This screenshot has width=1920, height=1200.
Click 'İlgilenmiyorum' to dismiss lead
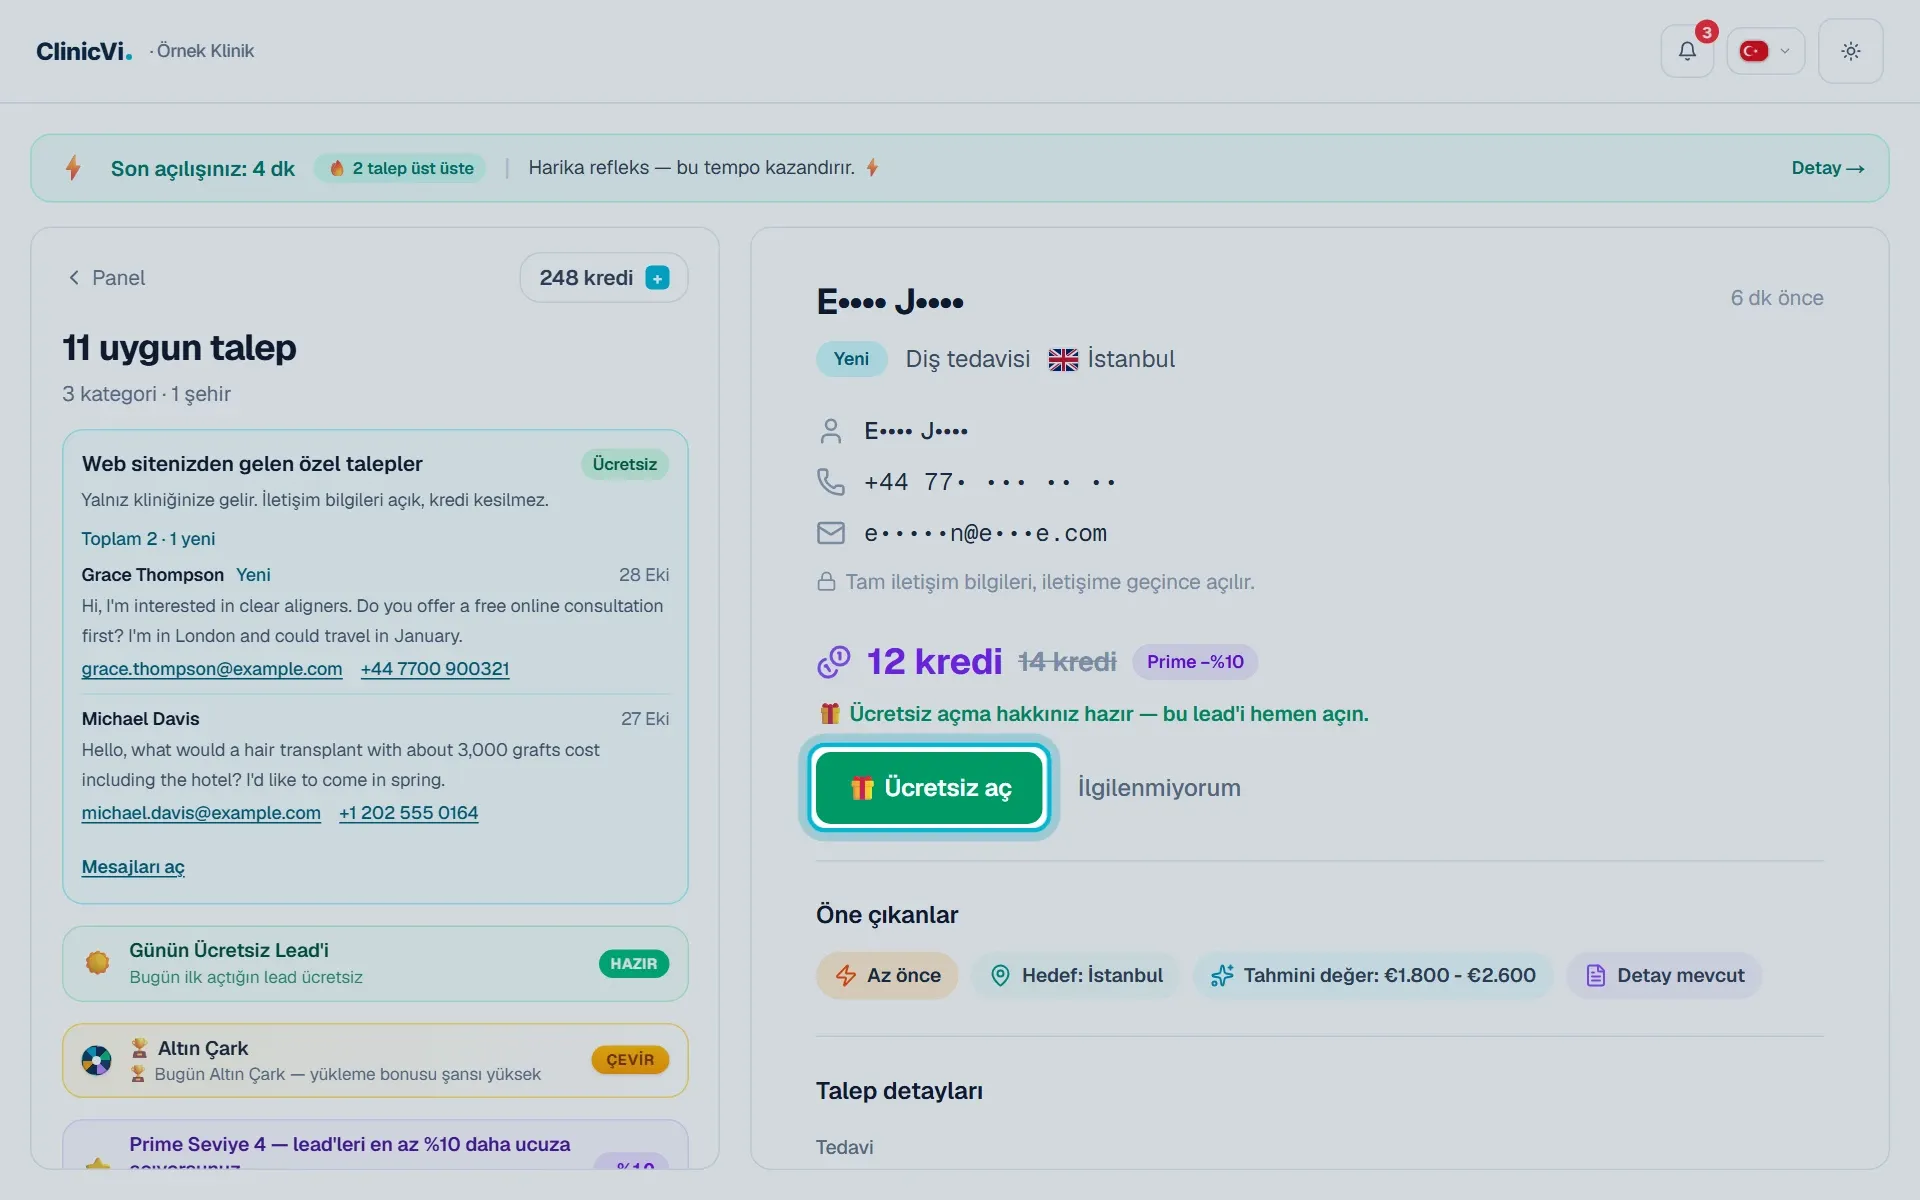click(x=1159, y=788)
